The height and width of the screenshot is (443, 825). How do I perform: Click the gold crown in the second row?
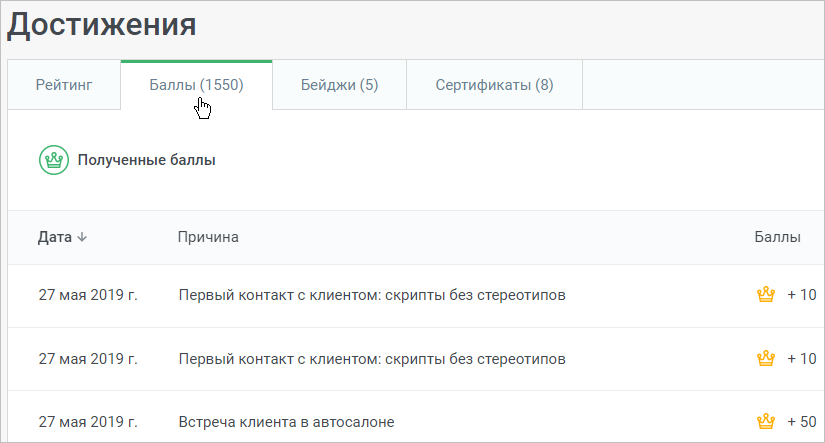(766, 358)
